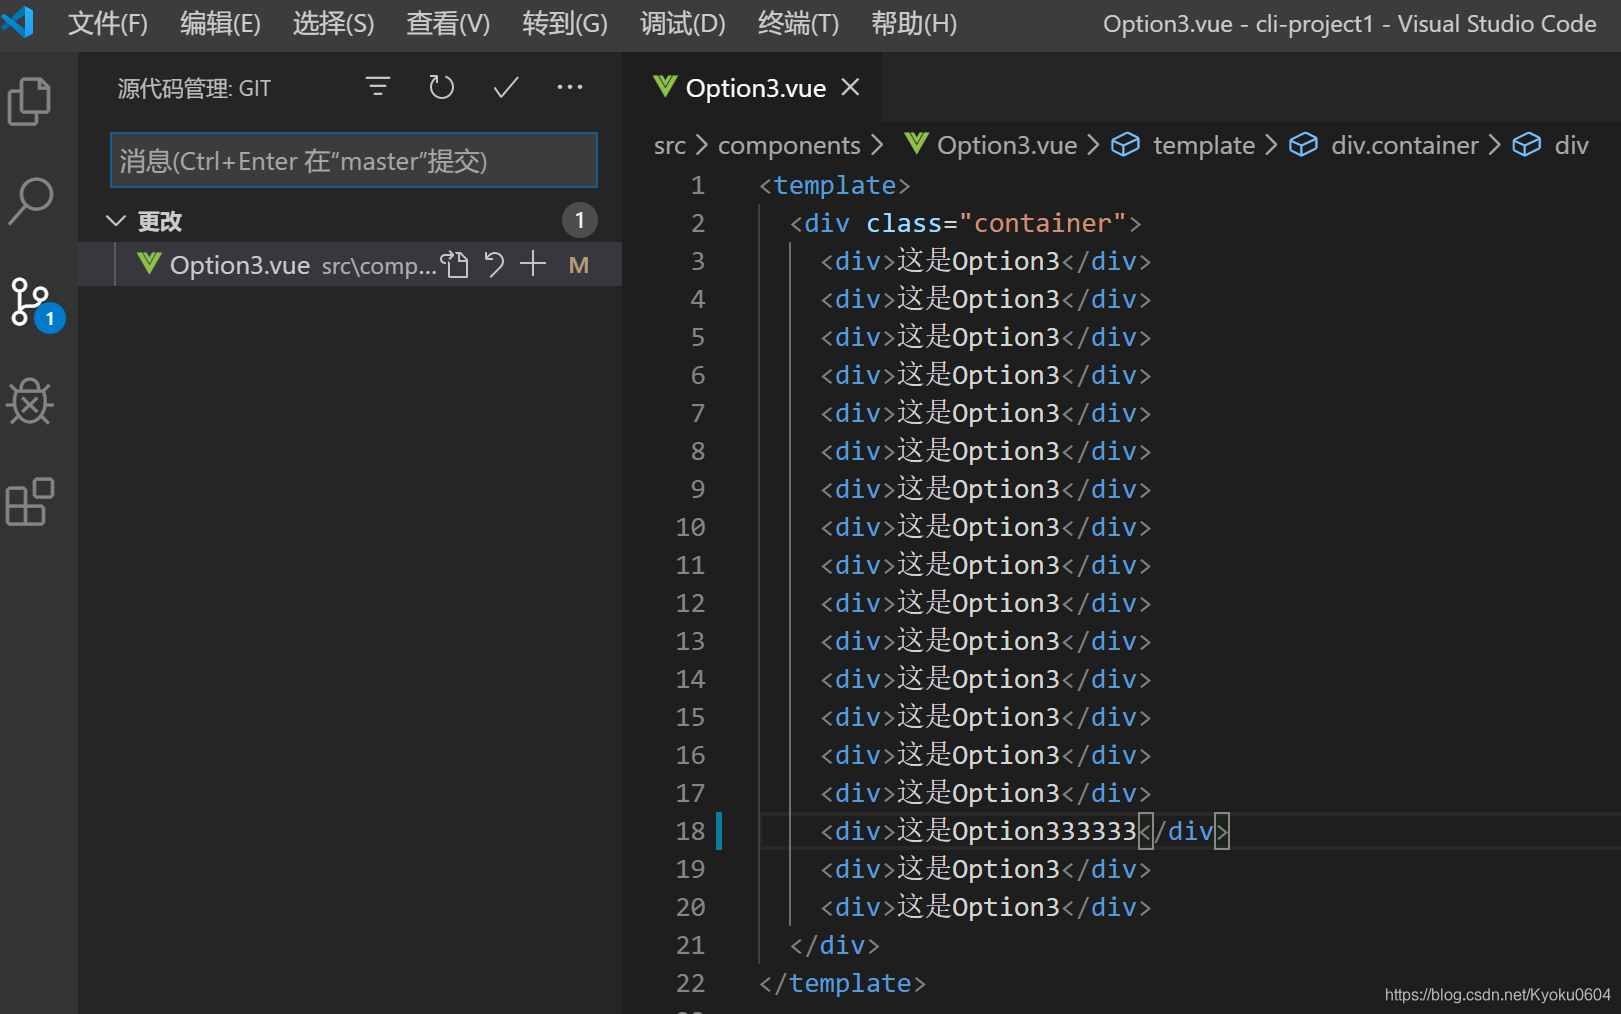
Task: Open more actions ellipsis in Git panel
Action: pos(570,87)
